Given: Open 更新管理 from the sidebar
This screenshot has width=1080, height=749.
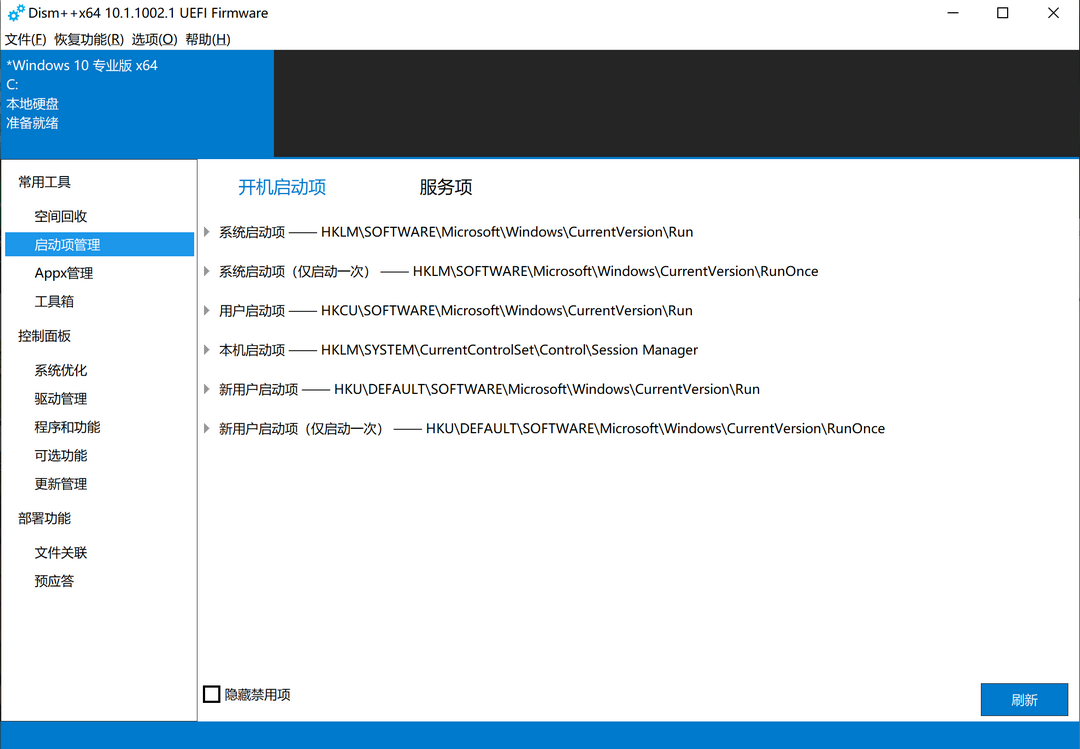Looking at the screenshot, I should point(61,483).
